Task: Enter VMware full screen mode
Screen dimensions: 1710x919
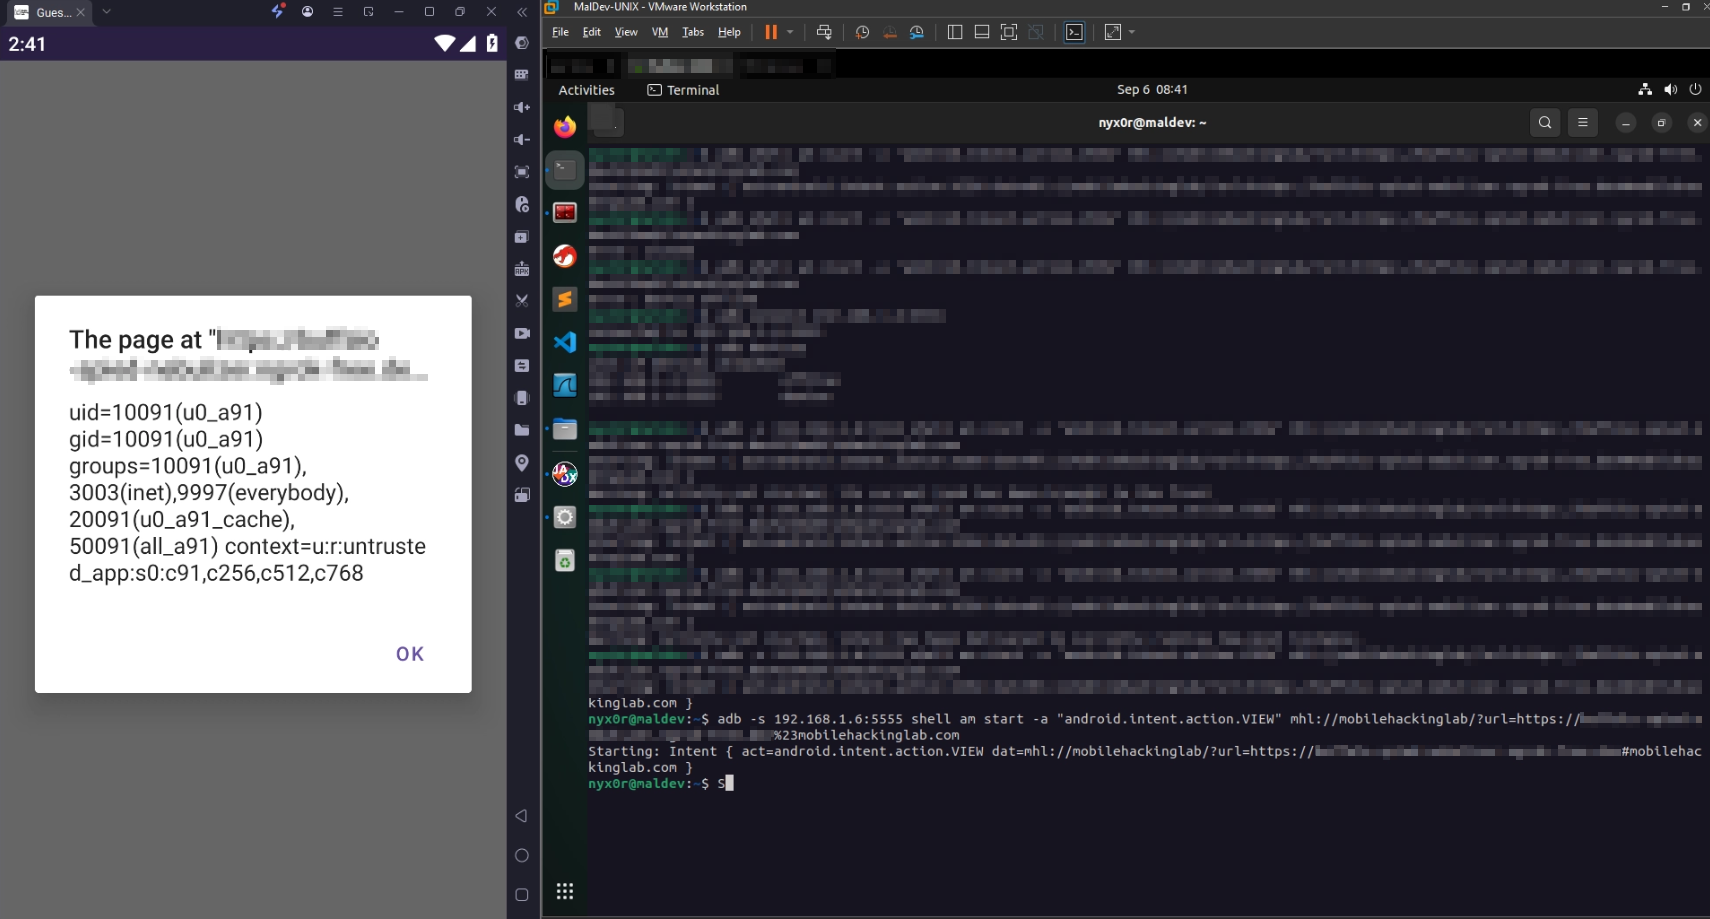Action: coord(1009,32)
